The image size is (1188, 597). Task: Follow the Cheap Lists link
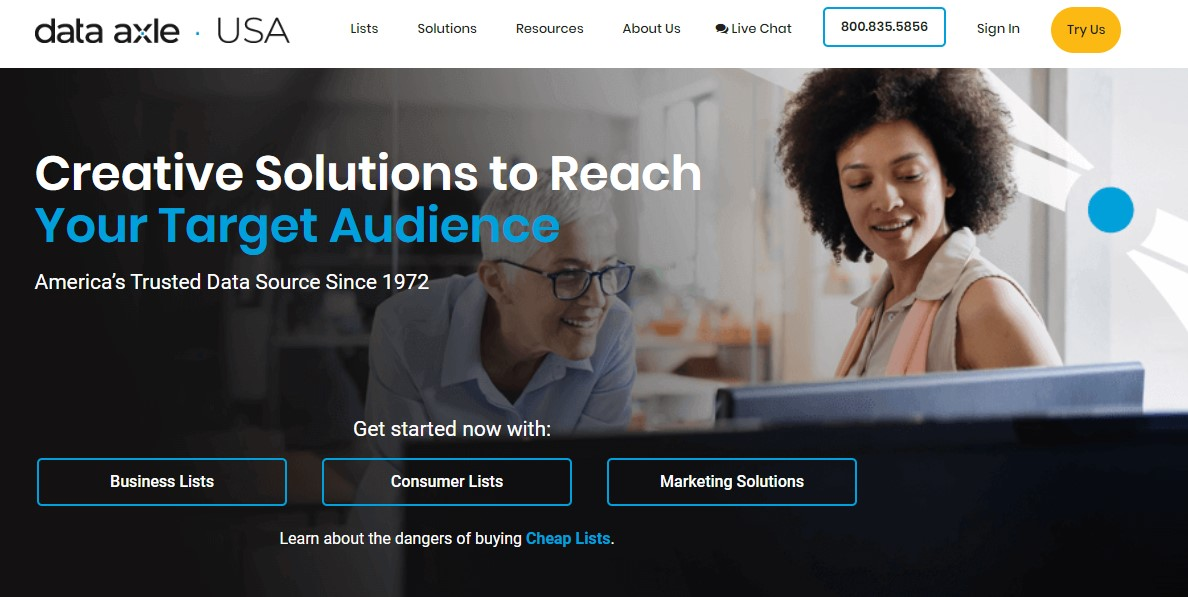click(567, 539)
